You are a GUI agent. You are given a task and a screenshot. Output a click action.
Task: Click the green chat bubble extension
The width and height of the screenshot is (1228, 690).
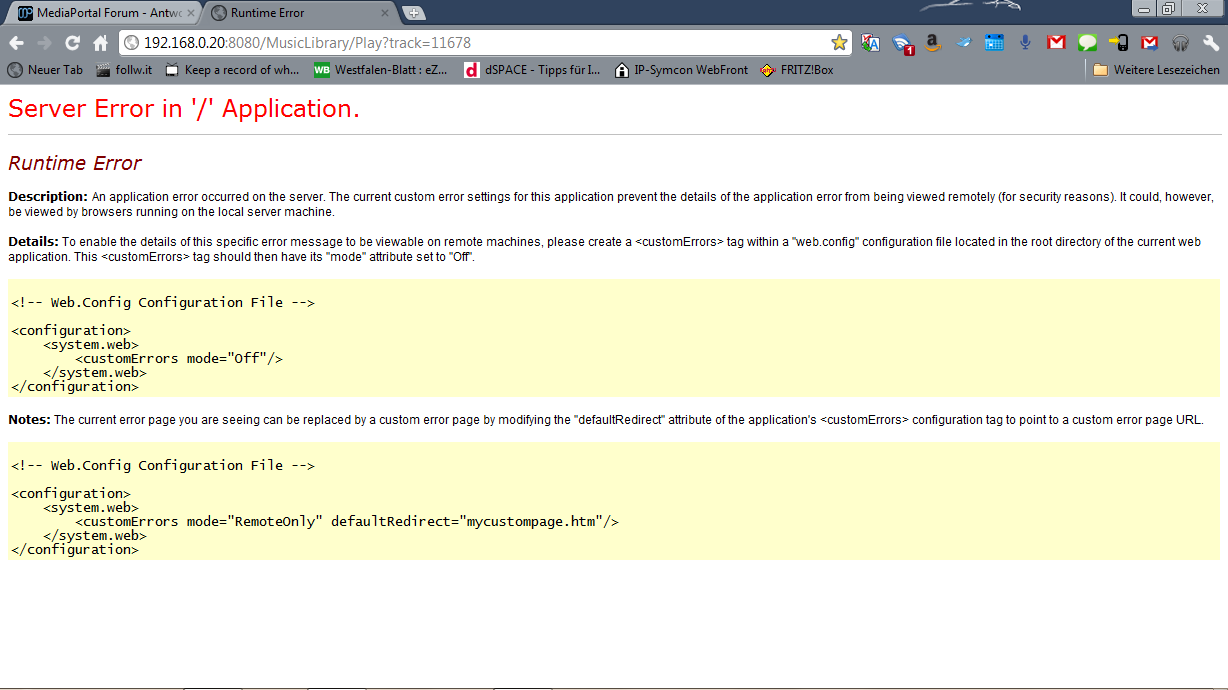(1087, 43)
